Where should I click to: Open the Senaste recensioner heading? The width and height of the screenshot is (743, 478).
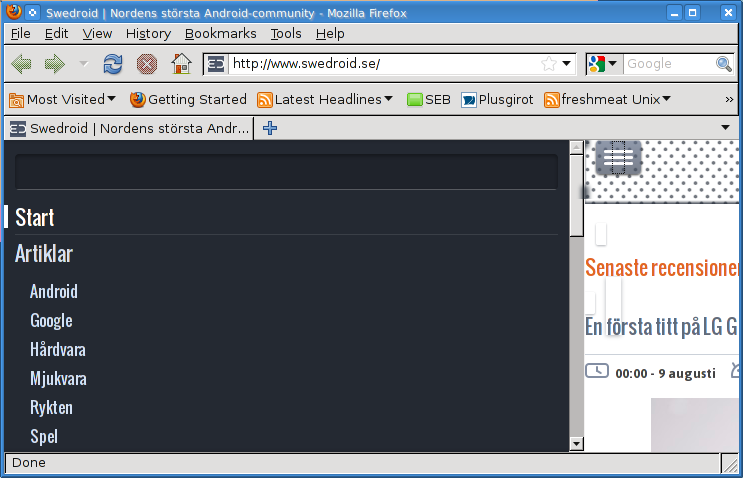pyautogui.click(x=661, y=268)
